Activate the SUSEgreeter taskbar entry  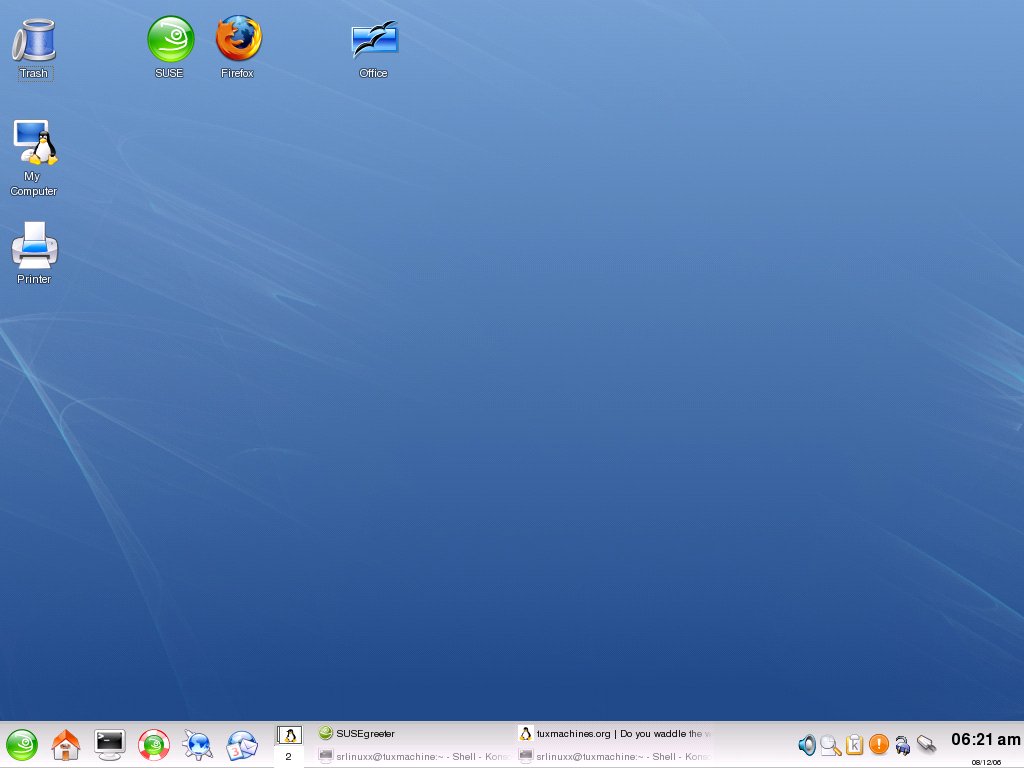coord(413,733)
